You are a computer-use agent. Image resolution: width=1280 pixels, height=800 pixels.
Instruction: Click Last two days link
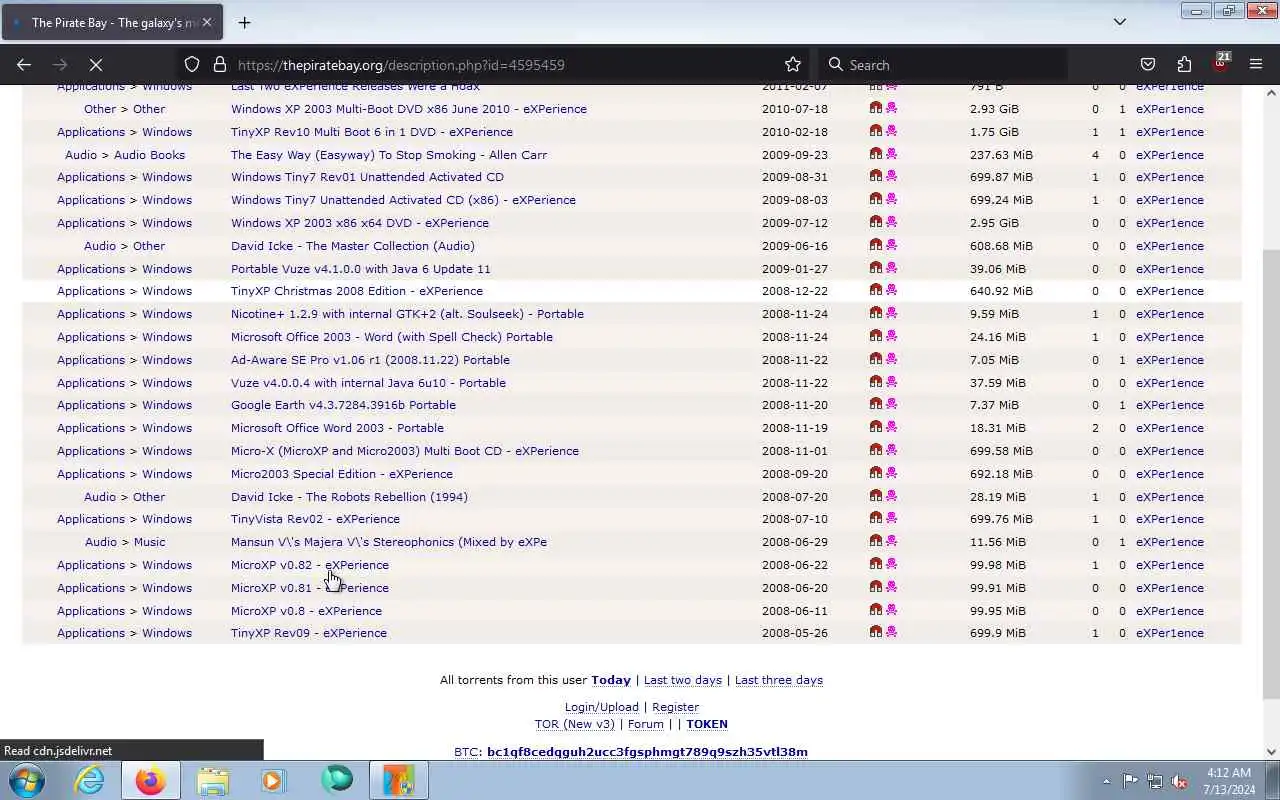(x=683, y=680)
